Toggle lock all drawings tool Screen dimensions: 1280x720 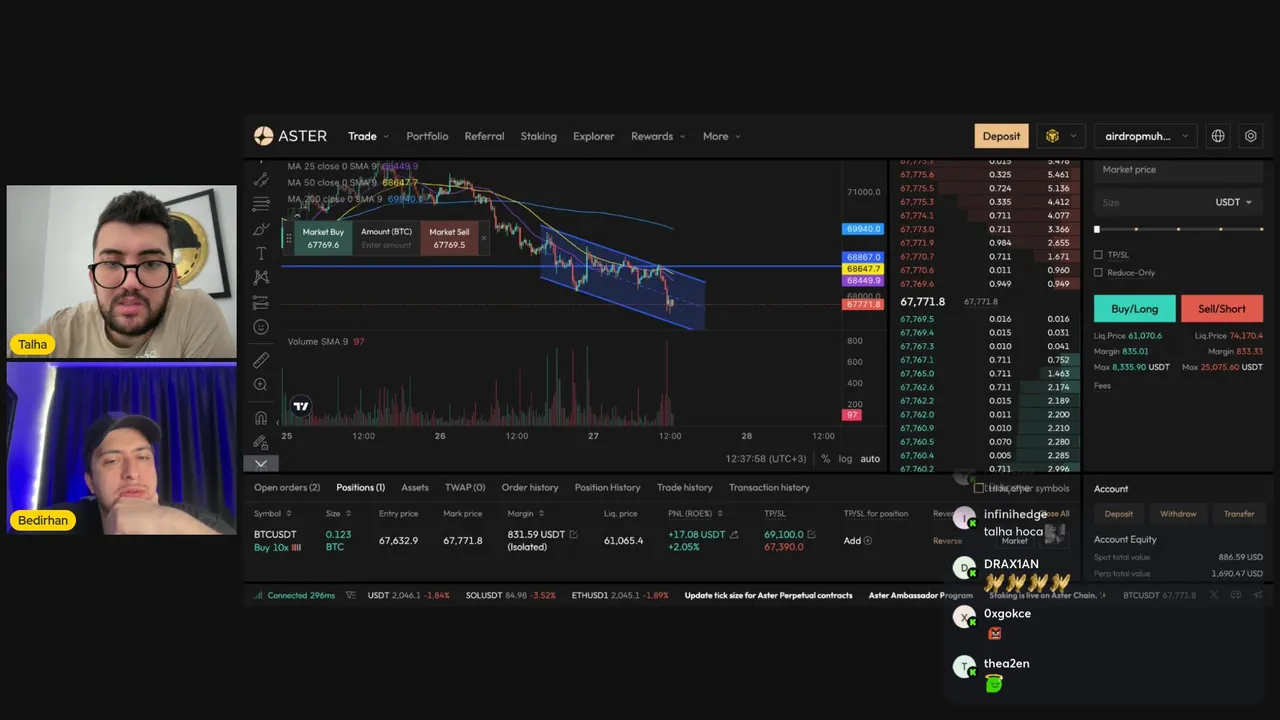pyautogui.click(x=261, y=442)
